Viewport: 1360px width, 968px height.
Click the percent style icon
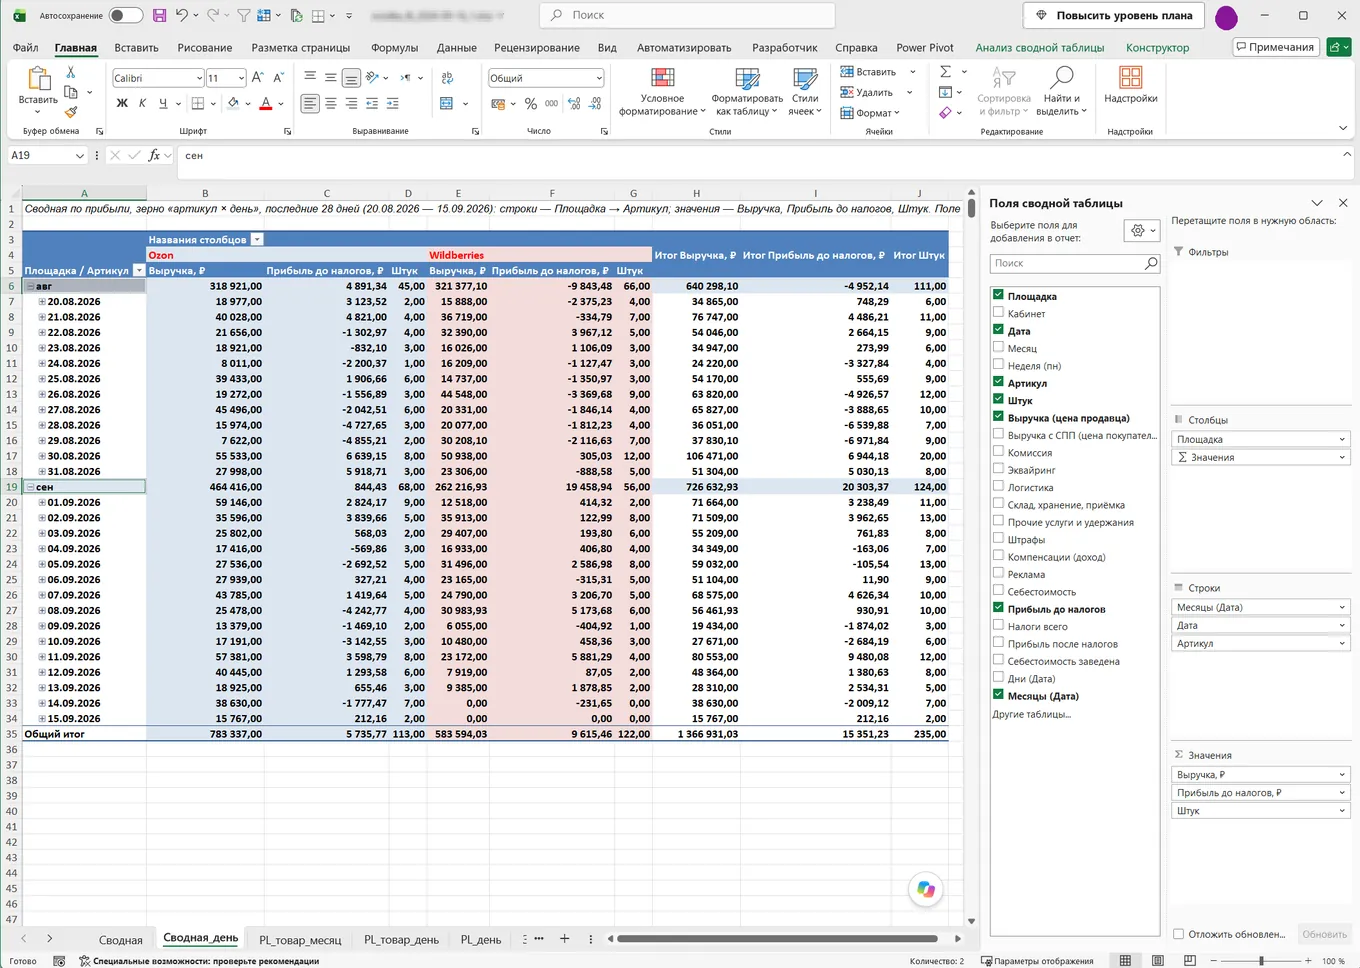pos(531,104)
